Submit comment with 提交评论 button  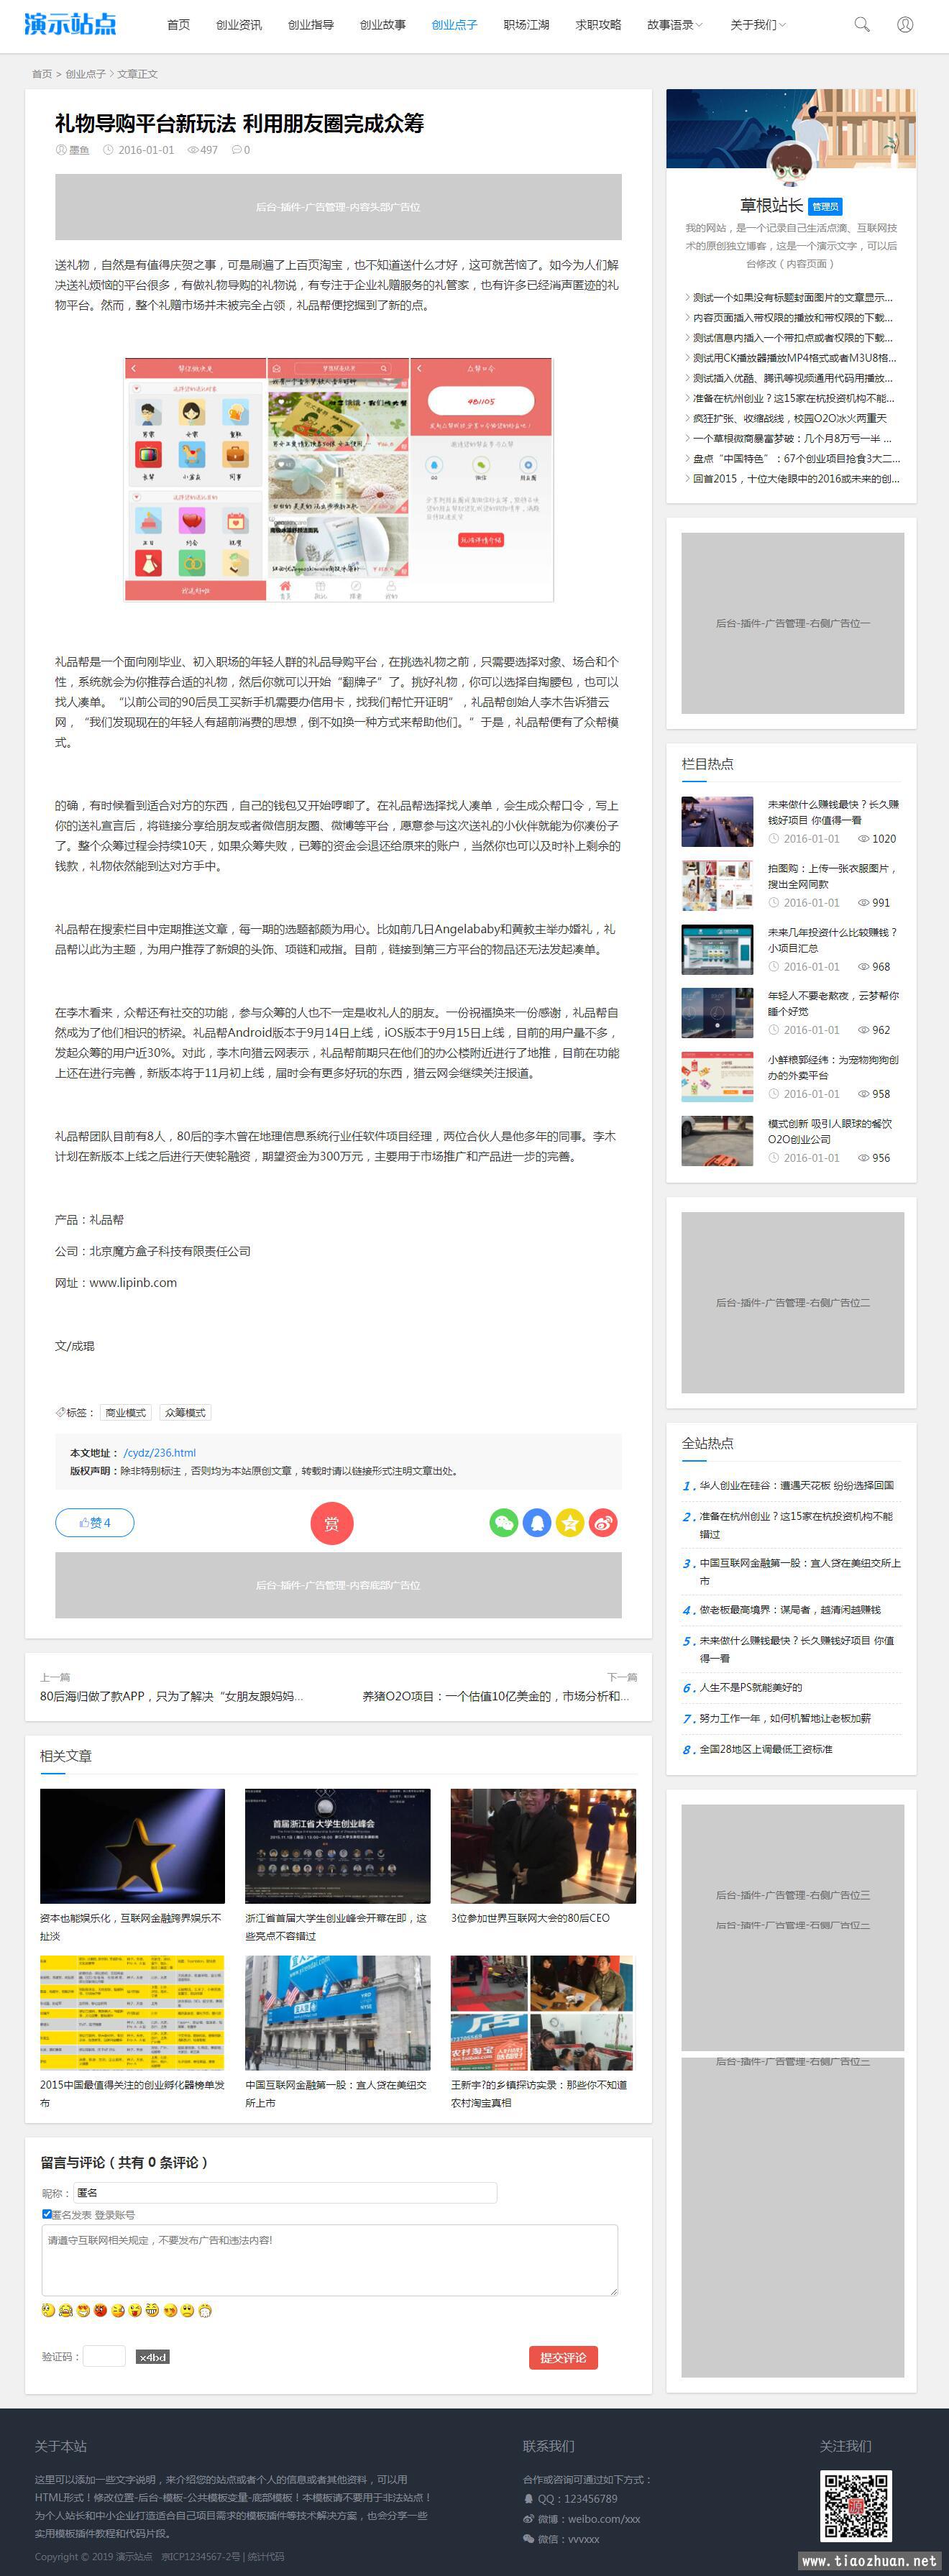tap(563, 2357)
